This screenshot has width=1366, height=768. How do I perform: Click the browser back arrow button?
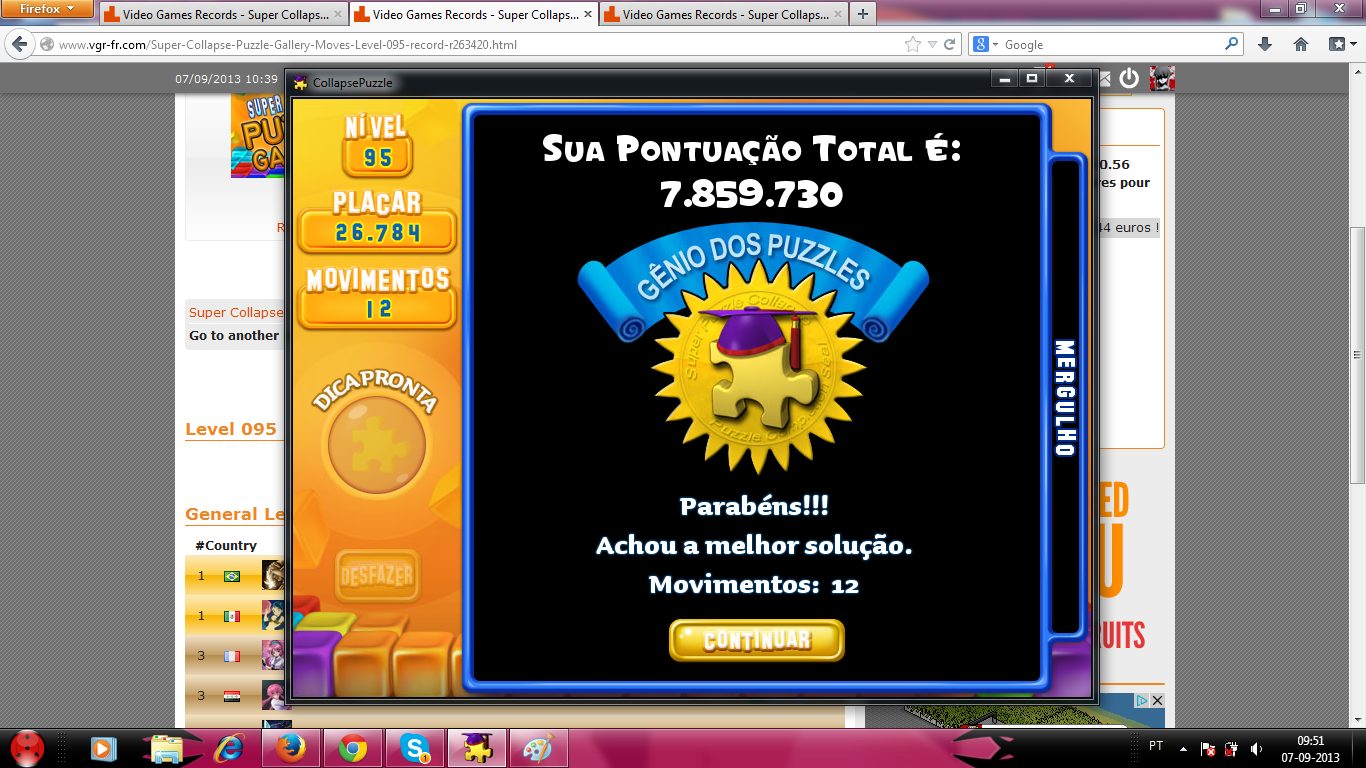click(19, 44)
